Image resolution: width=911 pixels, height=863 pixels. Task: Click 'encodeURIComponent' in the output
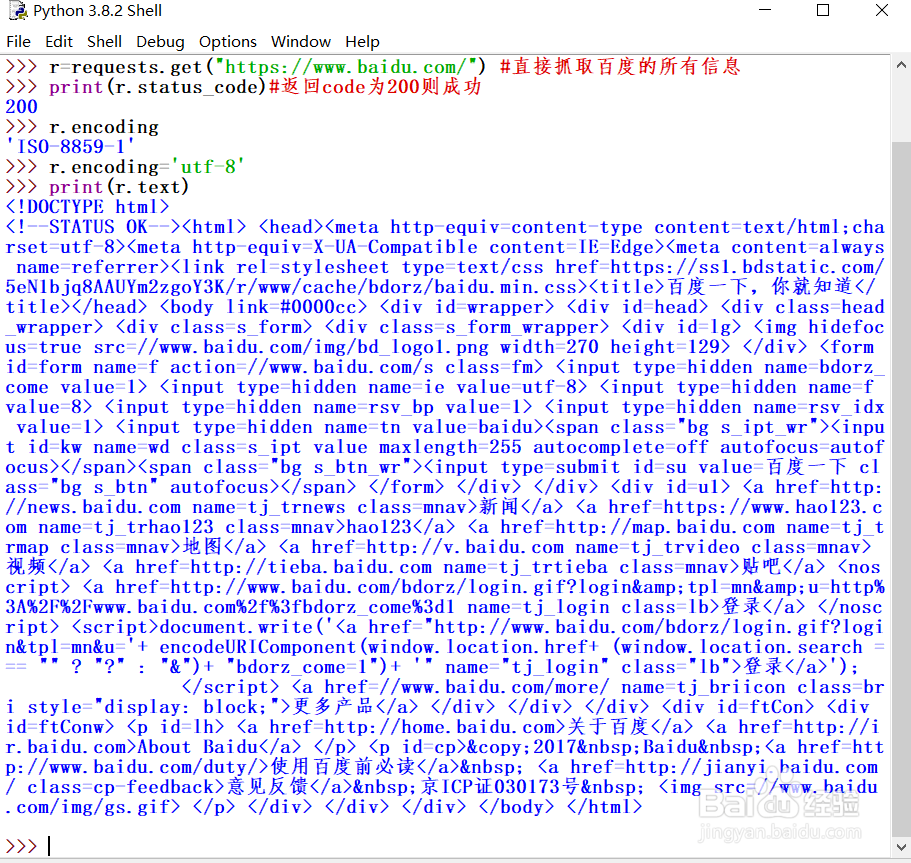click(257, 647)
